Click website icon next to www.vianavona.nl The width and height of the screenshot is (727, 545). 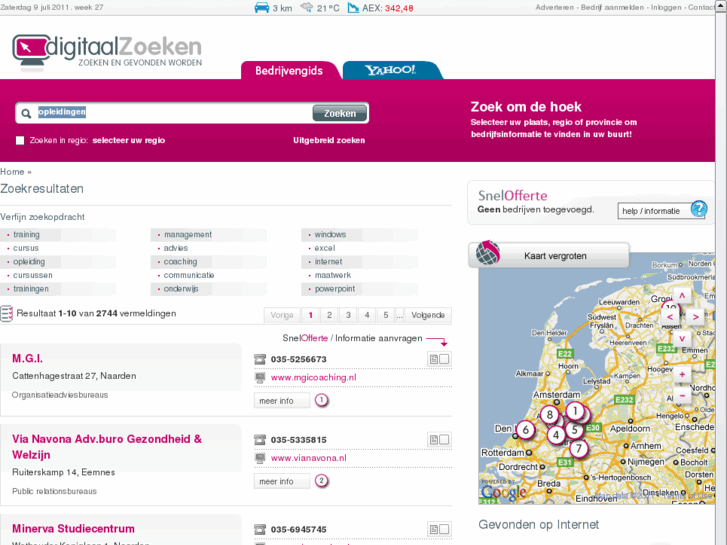(x=260, y=458)
